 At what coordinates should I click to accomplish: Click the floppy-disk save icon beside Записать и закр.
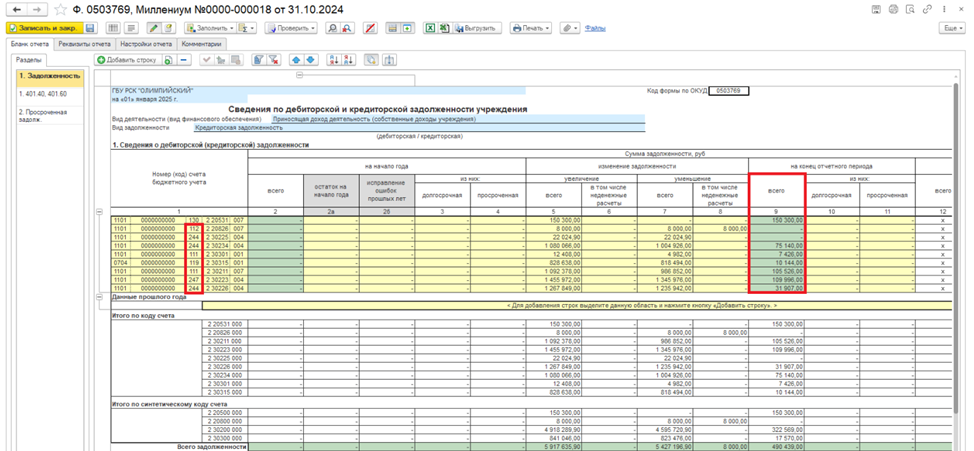click(x=89, y=29)
